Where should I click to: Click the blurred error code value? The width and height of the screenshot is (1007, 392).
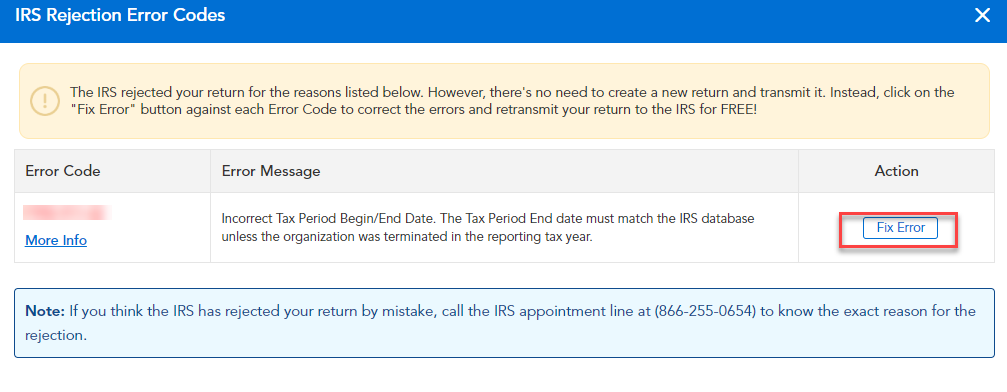pyautogui.click(x=67, y=213)
